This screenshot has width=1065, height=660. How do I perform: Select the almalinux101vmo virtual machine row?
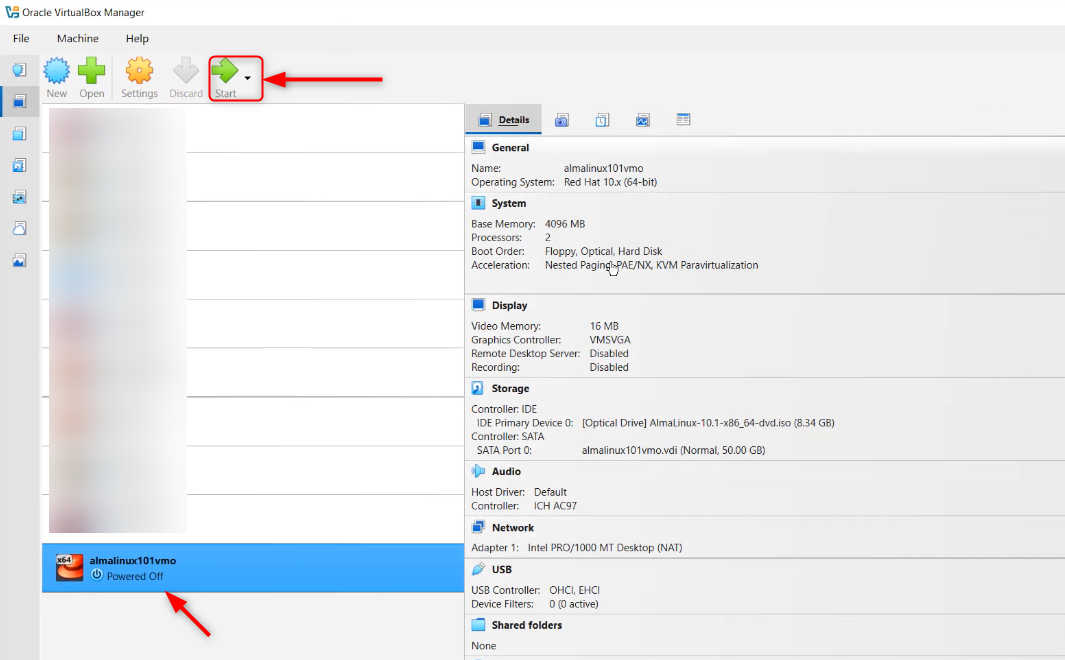[x=253, y=568]
